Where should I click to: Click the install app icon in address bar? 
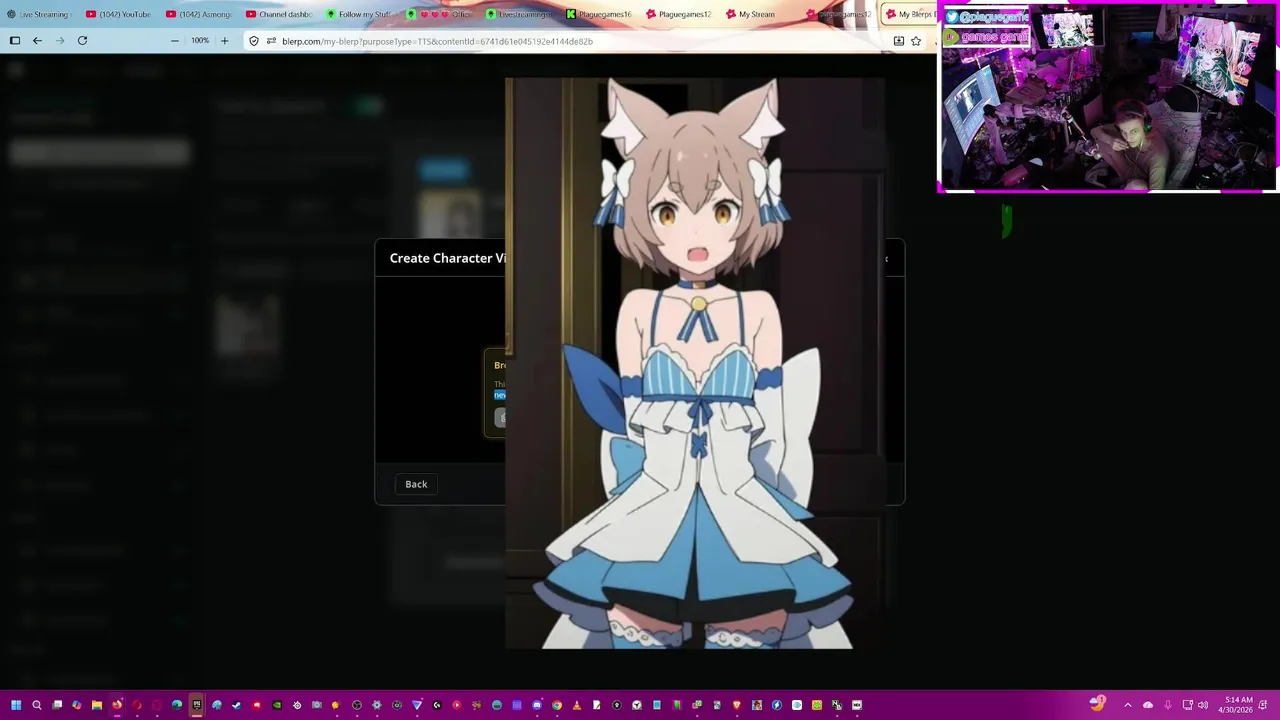(x=898, y=41)
